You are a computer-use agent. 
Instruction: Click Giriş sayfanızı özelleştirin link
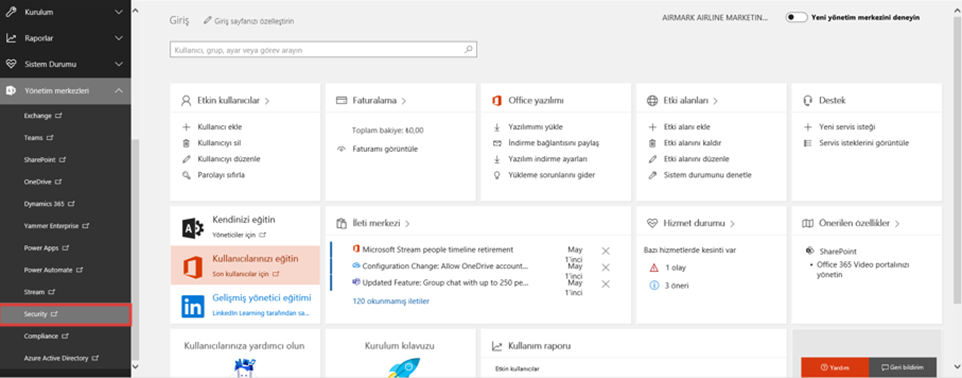[x=254, y=21]
